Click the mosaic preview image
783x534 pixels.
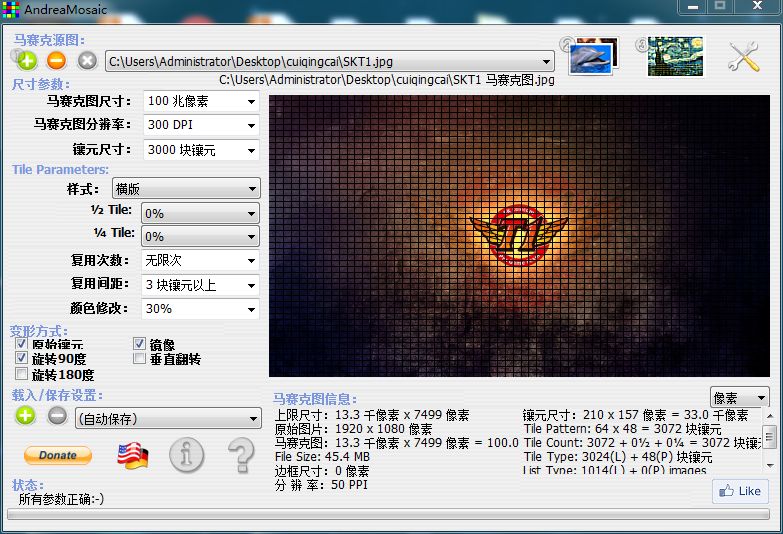[519, 236]
